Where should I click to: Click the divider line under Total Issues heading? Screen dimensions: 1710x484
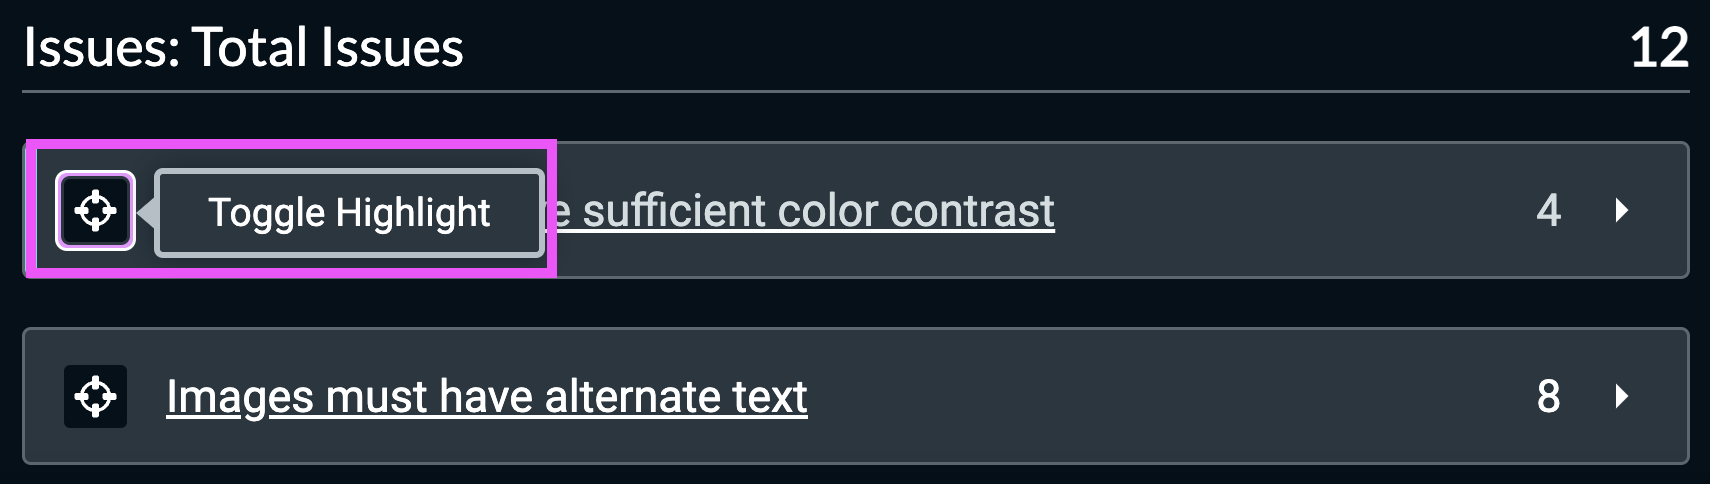tap(855, 92)
